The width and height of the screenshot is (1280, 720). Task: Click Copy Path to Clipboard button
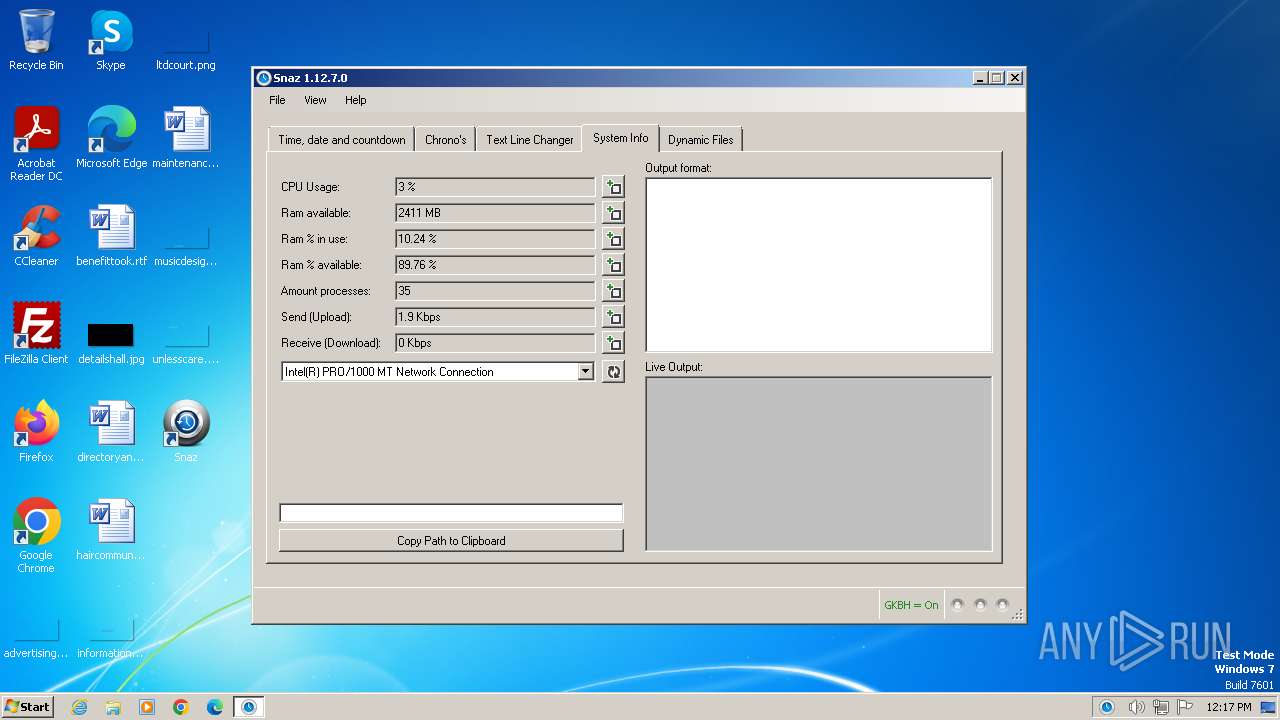click(451, 541)
